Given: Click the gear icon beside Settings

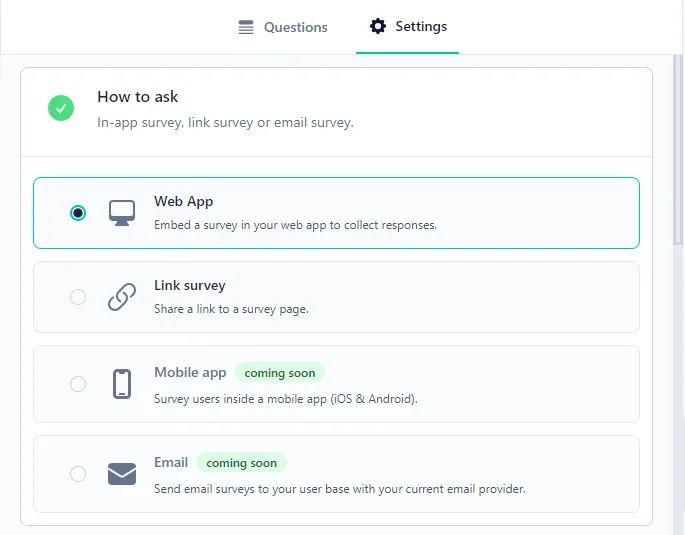Looking at the screenshot, I should coord(377,26).
